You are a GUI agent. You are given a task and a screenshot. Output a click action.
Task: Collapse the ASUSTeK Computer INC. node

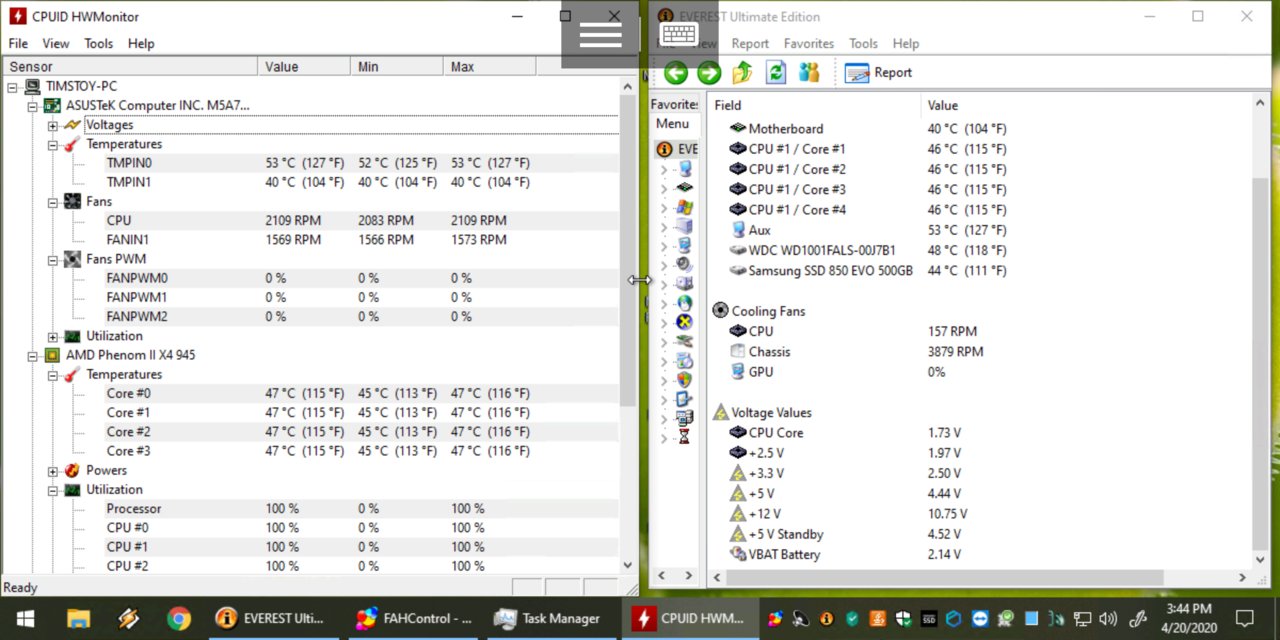coord(33,105)
